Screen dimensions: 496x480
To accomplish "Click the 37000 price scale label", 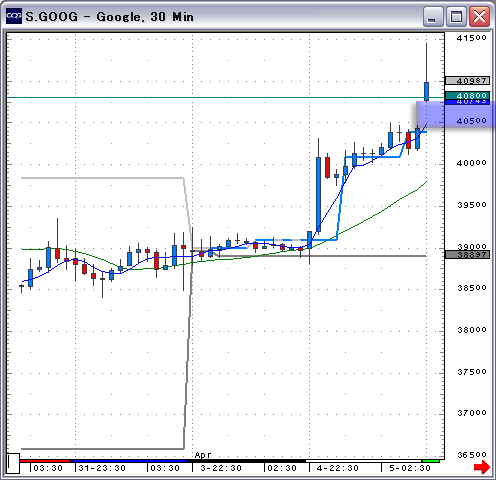I will pos(471,413).
